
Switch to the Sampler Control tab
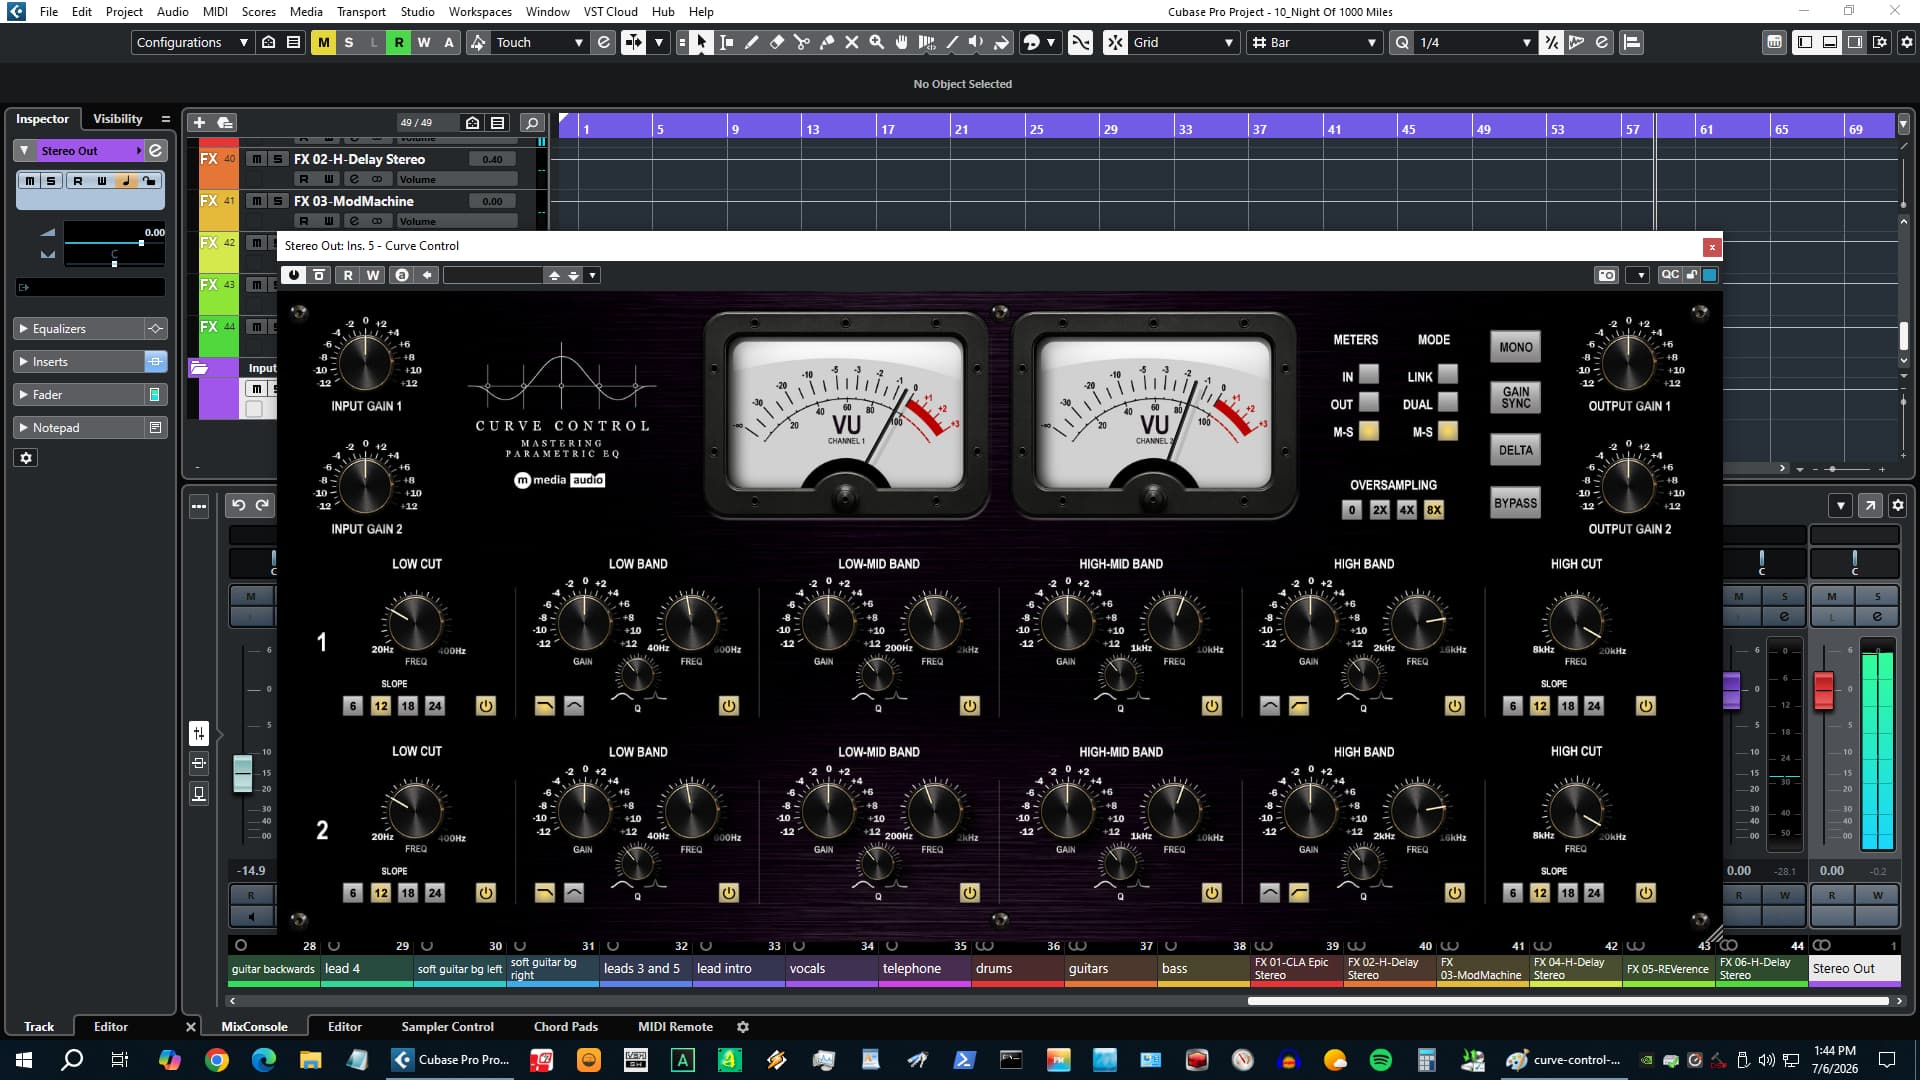(447, 1027)
